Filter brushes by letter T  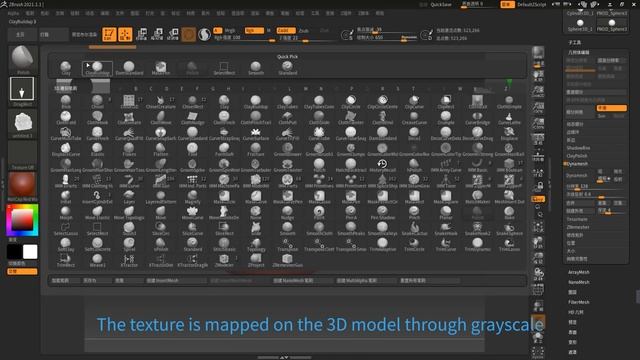click(413, 88)
